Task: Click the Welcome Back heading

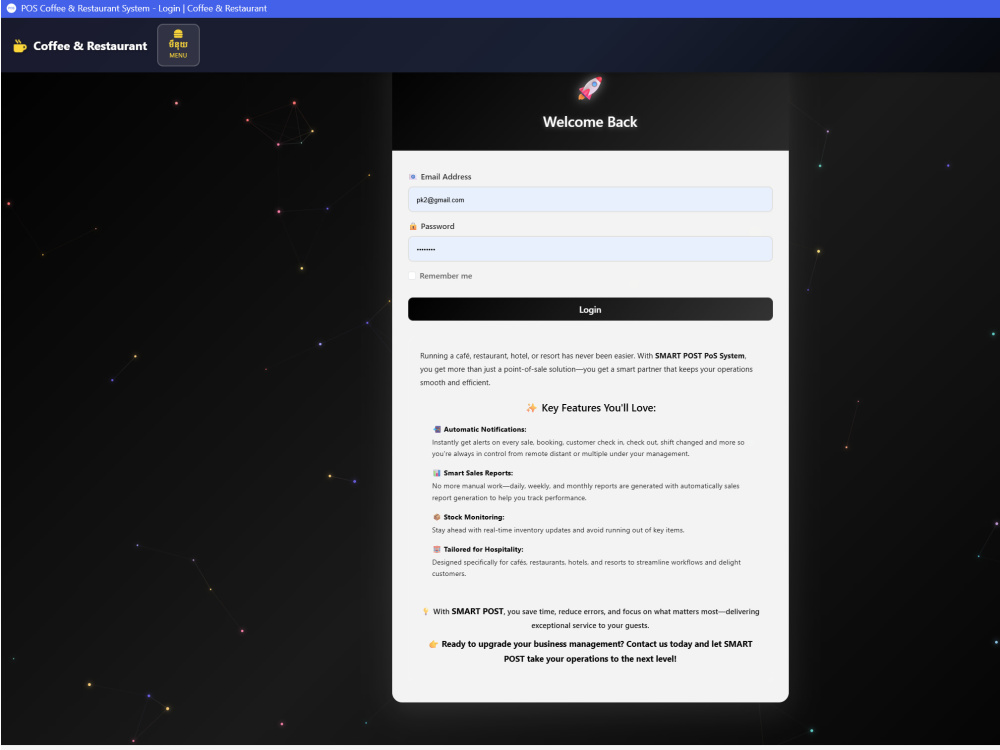Action: tap(590, 122)
